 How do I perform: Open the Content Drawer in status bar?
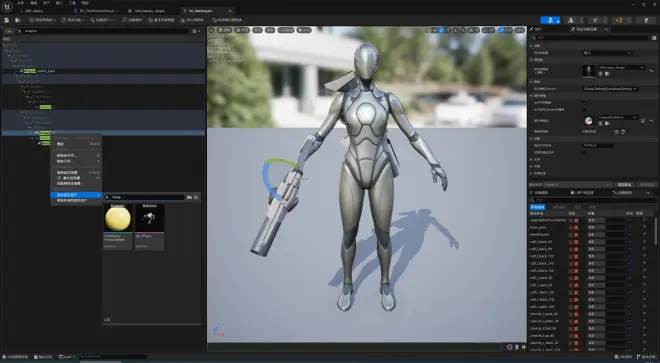coord(16,357)
